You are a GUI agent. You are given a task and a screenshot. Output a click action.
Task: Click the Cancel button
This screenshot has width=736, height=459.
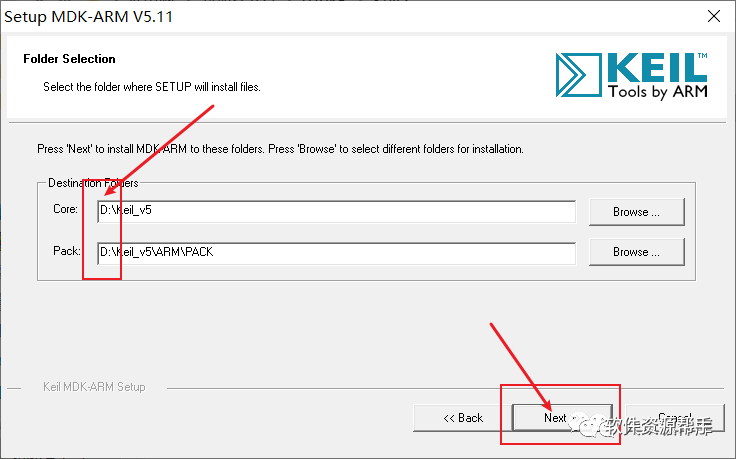pos(675,418)
